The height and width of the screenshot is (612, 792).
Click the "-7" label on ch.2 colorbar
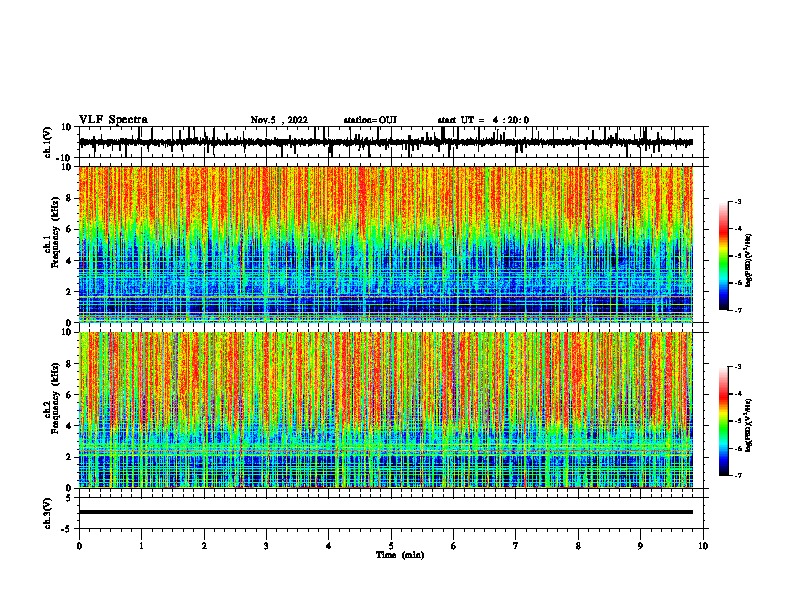pyautogui.click(x=737, y=475)
